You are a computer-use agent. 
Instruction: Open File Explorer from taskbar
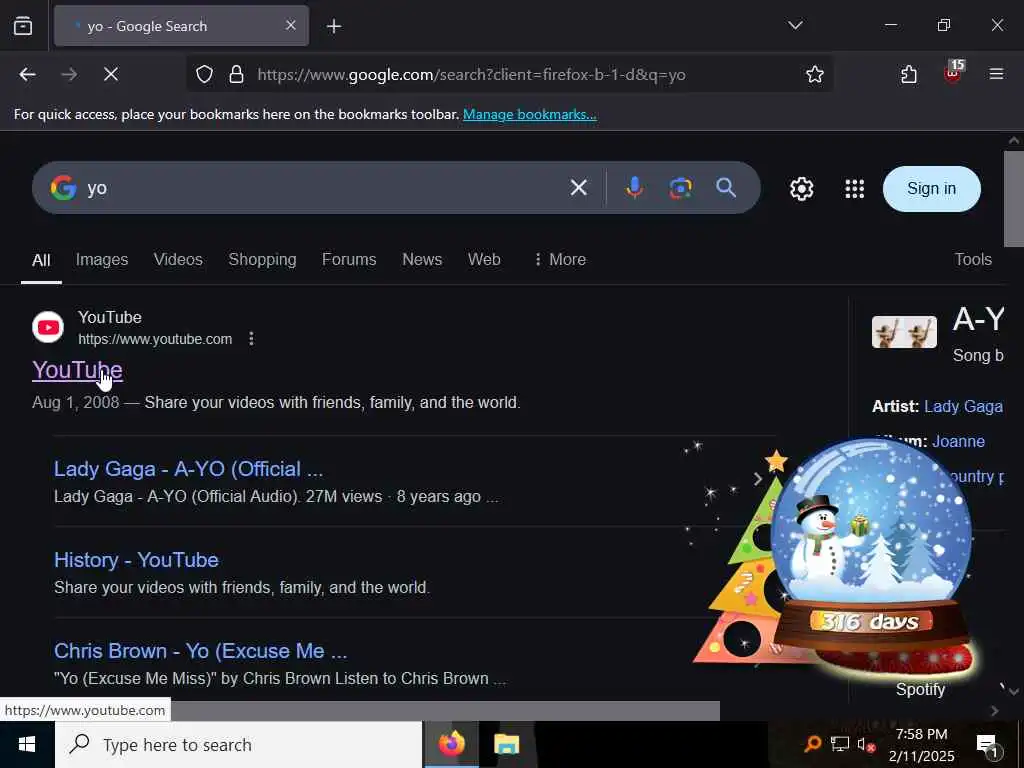coord(506,744)
